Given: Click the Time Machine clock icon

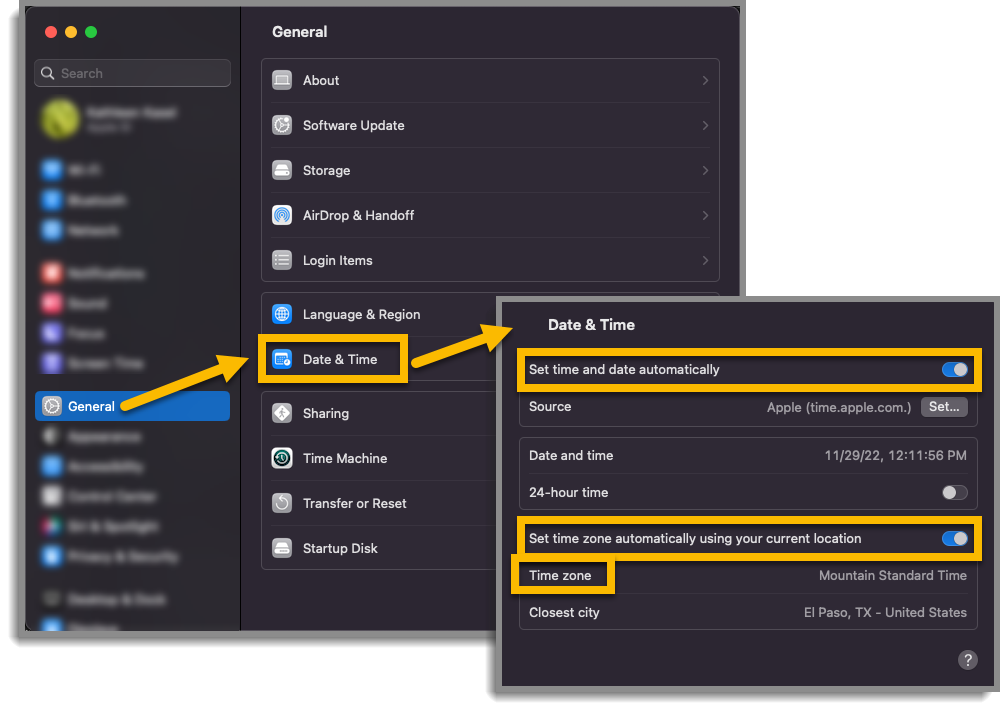Looking at the screenshot, I should 282,458.
